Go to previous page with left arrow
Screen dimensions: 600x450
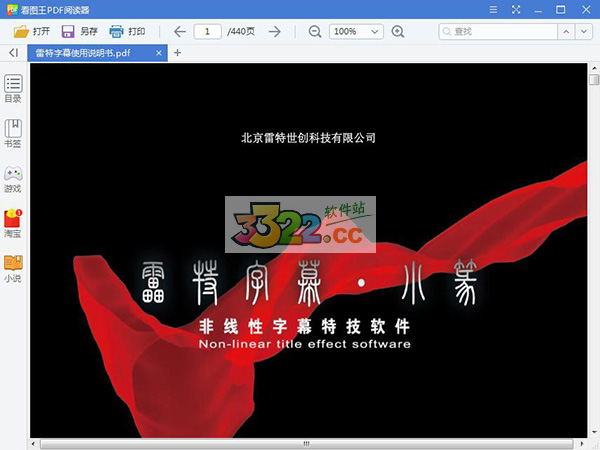179,31
